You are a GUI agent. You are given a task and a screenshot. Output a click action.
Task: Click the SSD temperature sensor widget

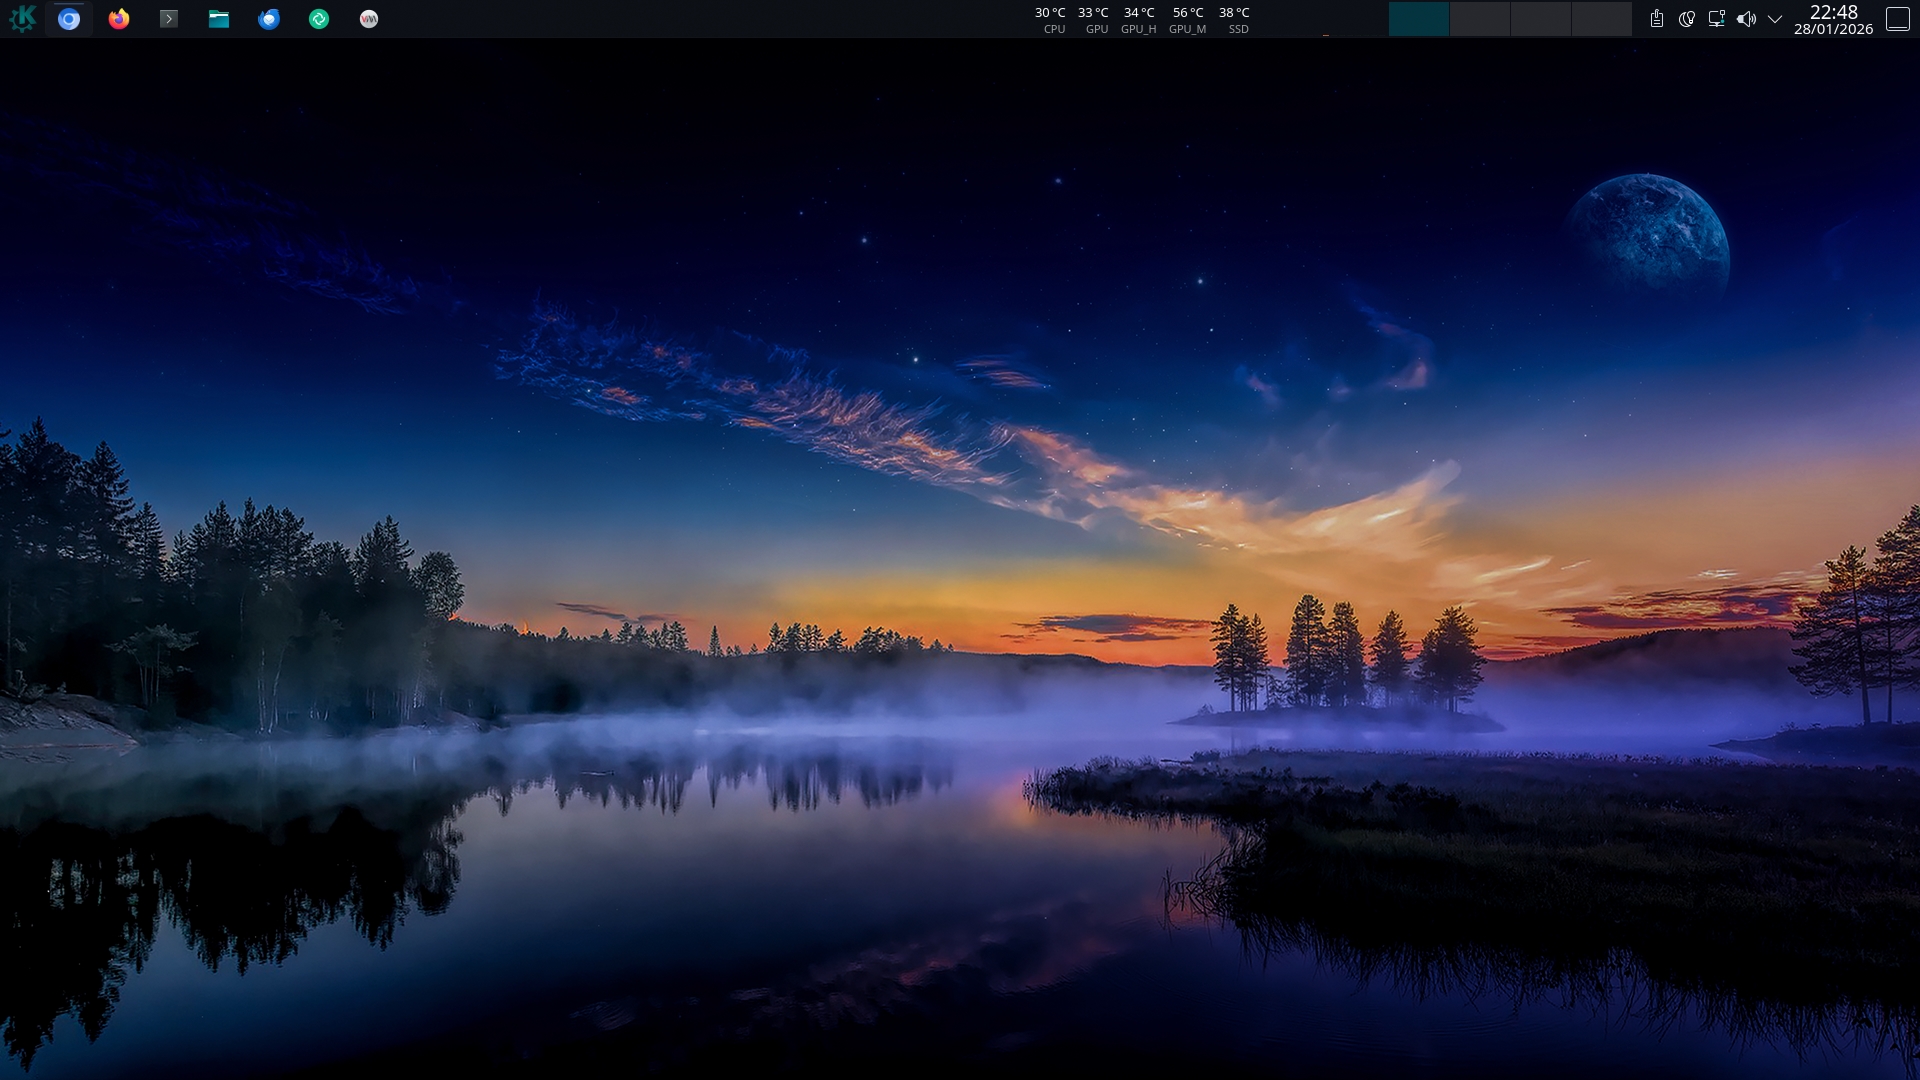click(x=1235, y=19)
